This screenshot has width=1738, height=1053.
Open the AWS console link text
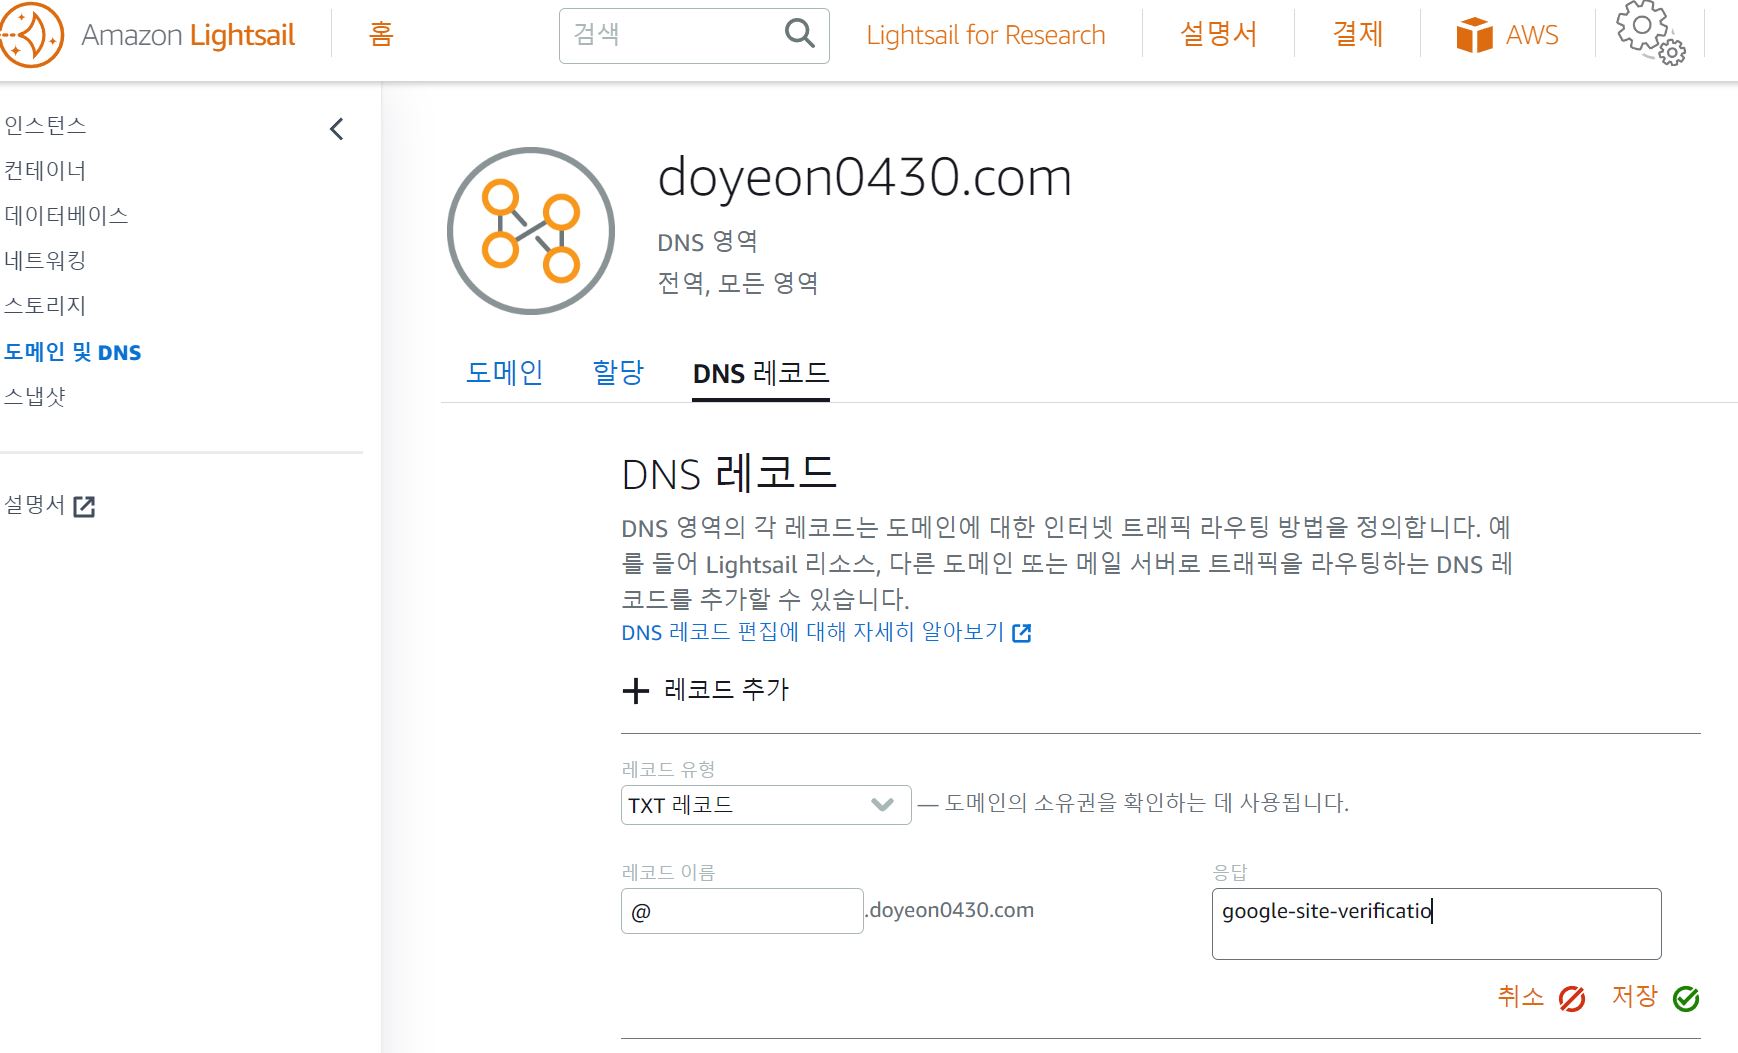pos(1532,35)
